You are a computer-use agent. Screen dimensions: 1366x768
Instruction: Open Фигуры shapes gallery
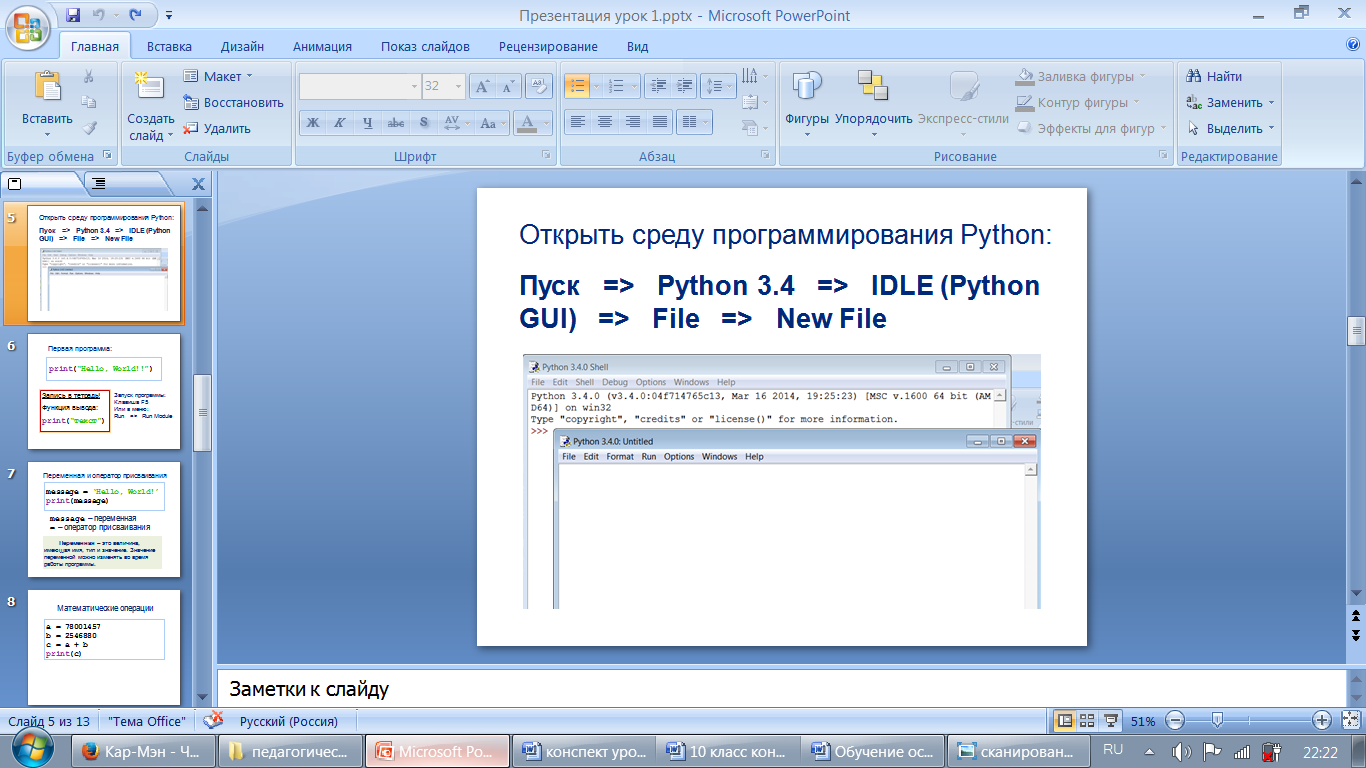806,103
